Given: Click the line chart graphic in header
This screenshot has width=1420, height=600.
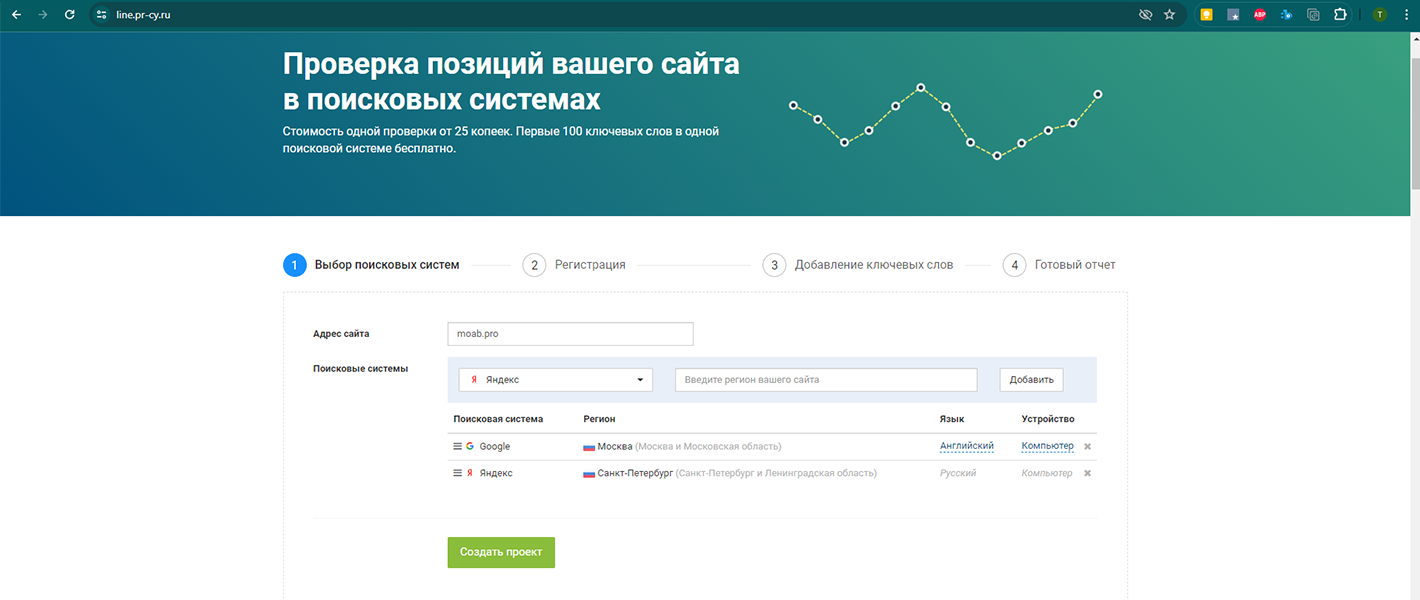Looking at the screenshot, I should pyautogui.click(x=945, y=122).
